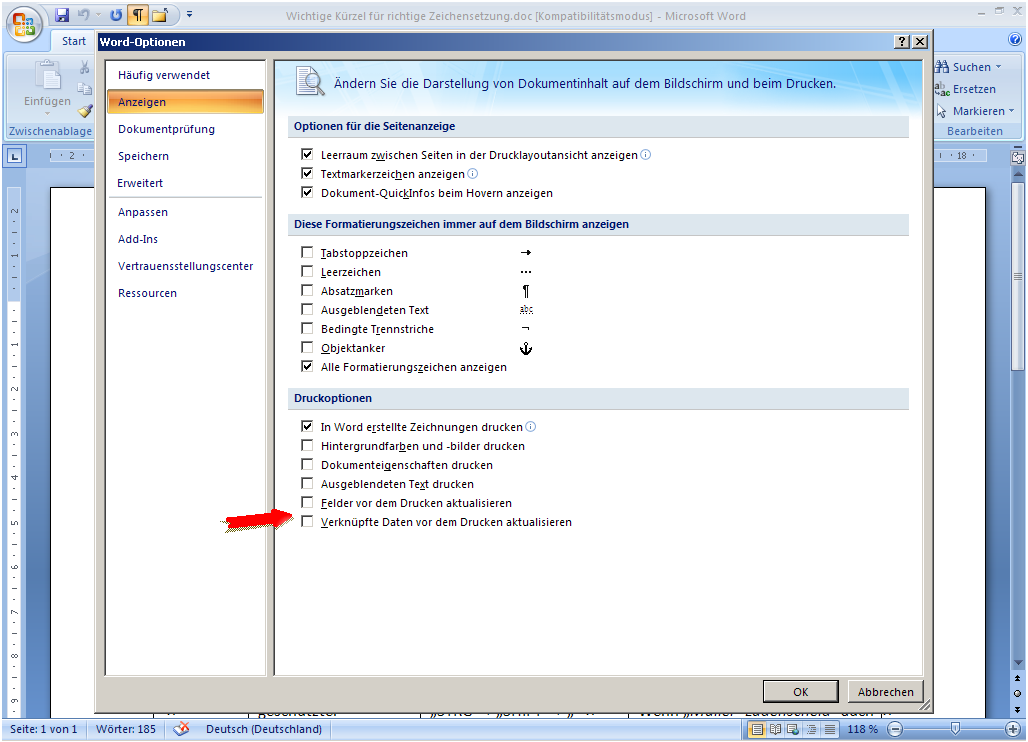Screen dimensions: 1028x742
Task: Select the Anzeigen category
Action: 186,102
